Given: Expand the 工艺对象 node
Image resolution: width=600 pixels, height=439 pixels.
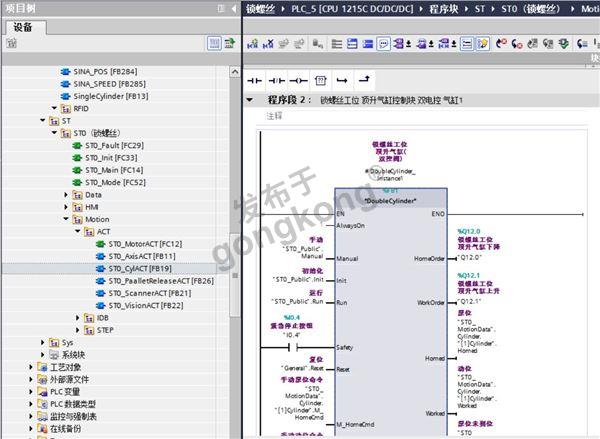Looking at the screenshot, I should coord(31,367).
